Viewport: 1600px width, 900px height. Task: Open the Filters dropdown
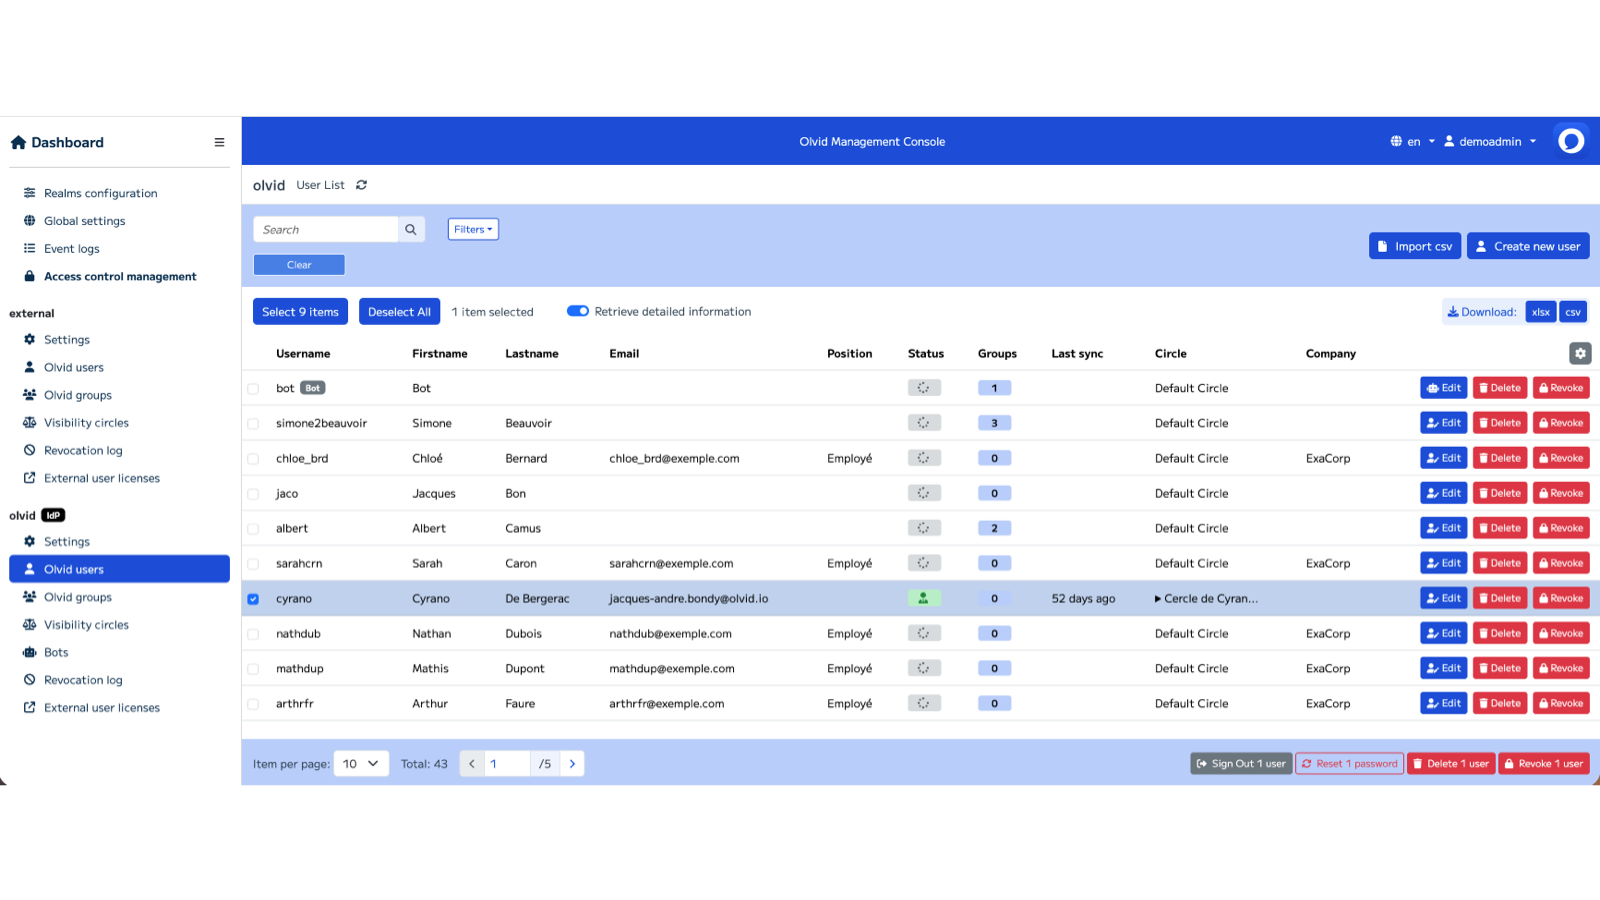472,229
